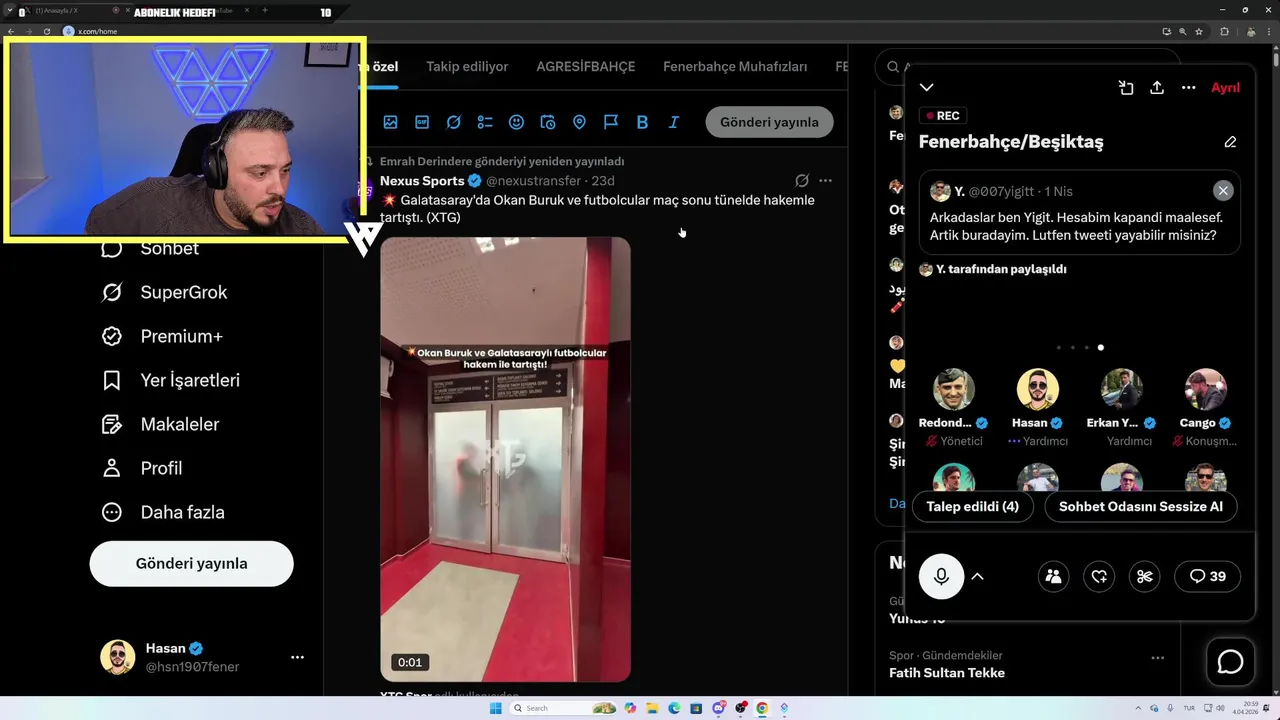Open account menu dots next to Hasan
Image resolution: width=1280 pixels, height=720 pixels.
[x=297, y=657]
